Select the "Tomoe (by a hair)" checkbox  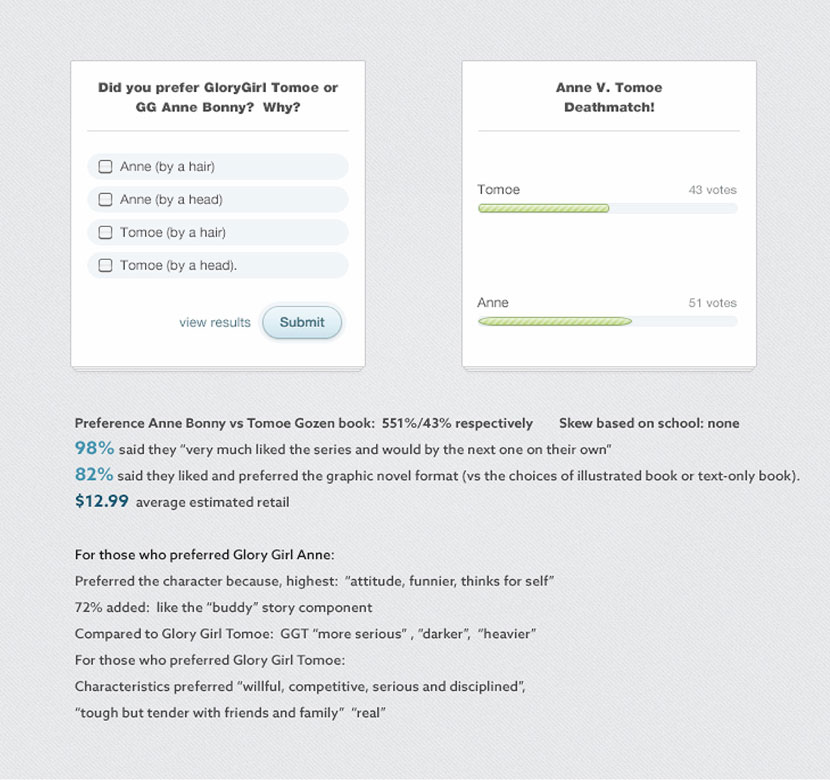(x=105, y=233)
